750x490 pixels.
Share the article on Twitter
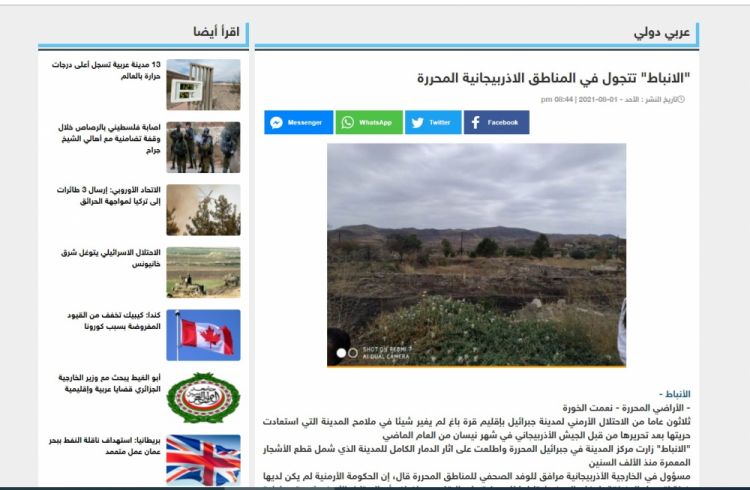pyautogui.click(x=433, y=122)
